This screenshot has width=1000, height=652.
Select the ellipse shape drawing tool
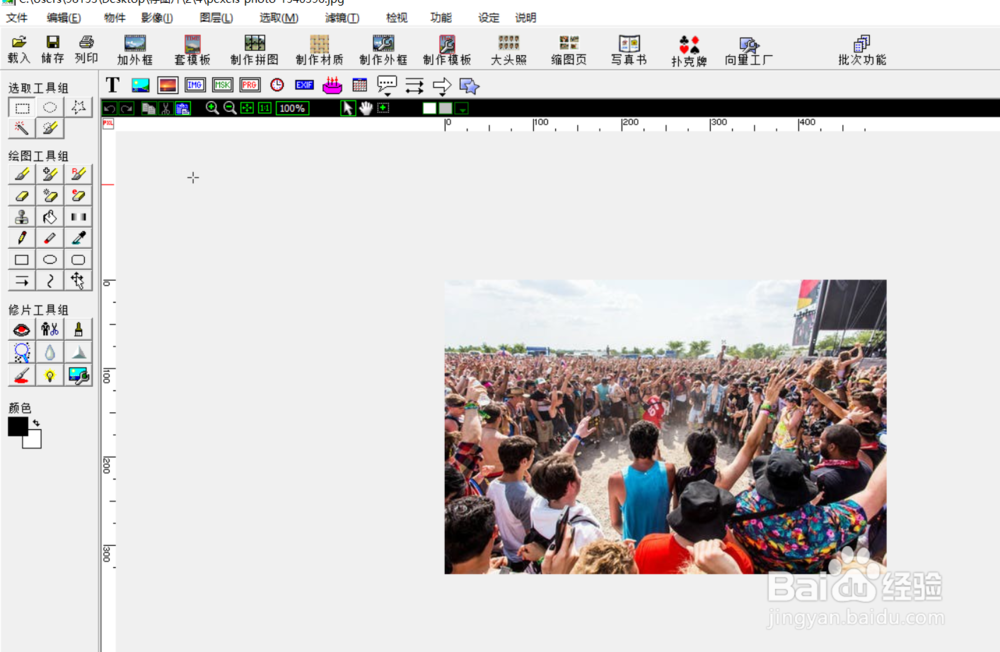[50, 260]
